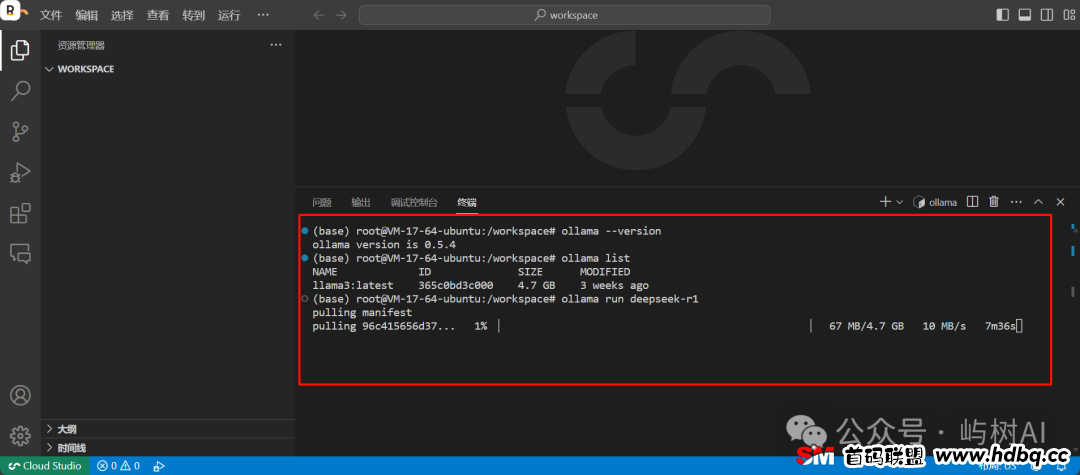The image size is (1080, 475).
Task: Open the Accounts menu icon
Action: pyautogui.click(x=20, y=395)
